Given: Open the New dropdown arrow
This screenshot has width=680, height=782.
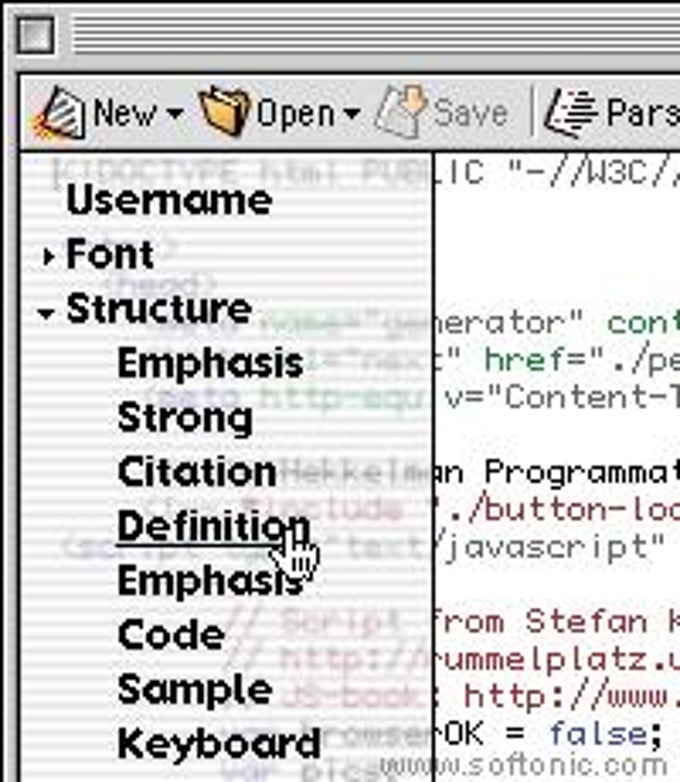Looking at the screenshot, I should [175, 113].
